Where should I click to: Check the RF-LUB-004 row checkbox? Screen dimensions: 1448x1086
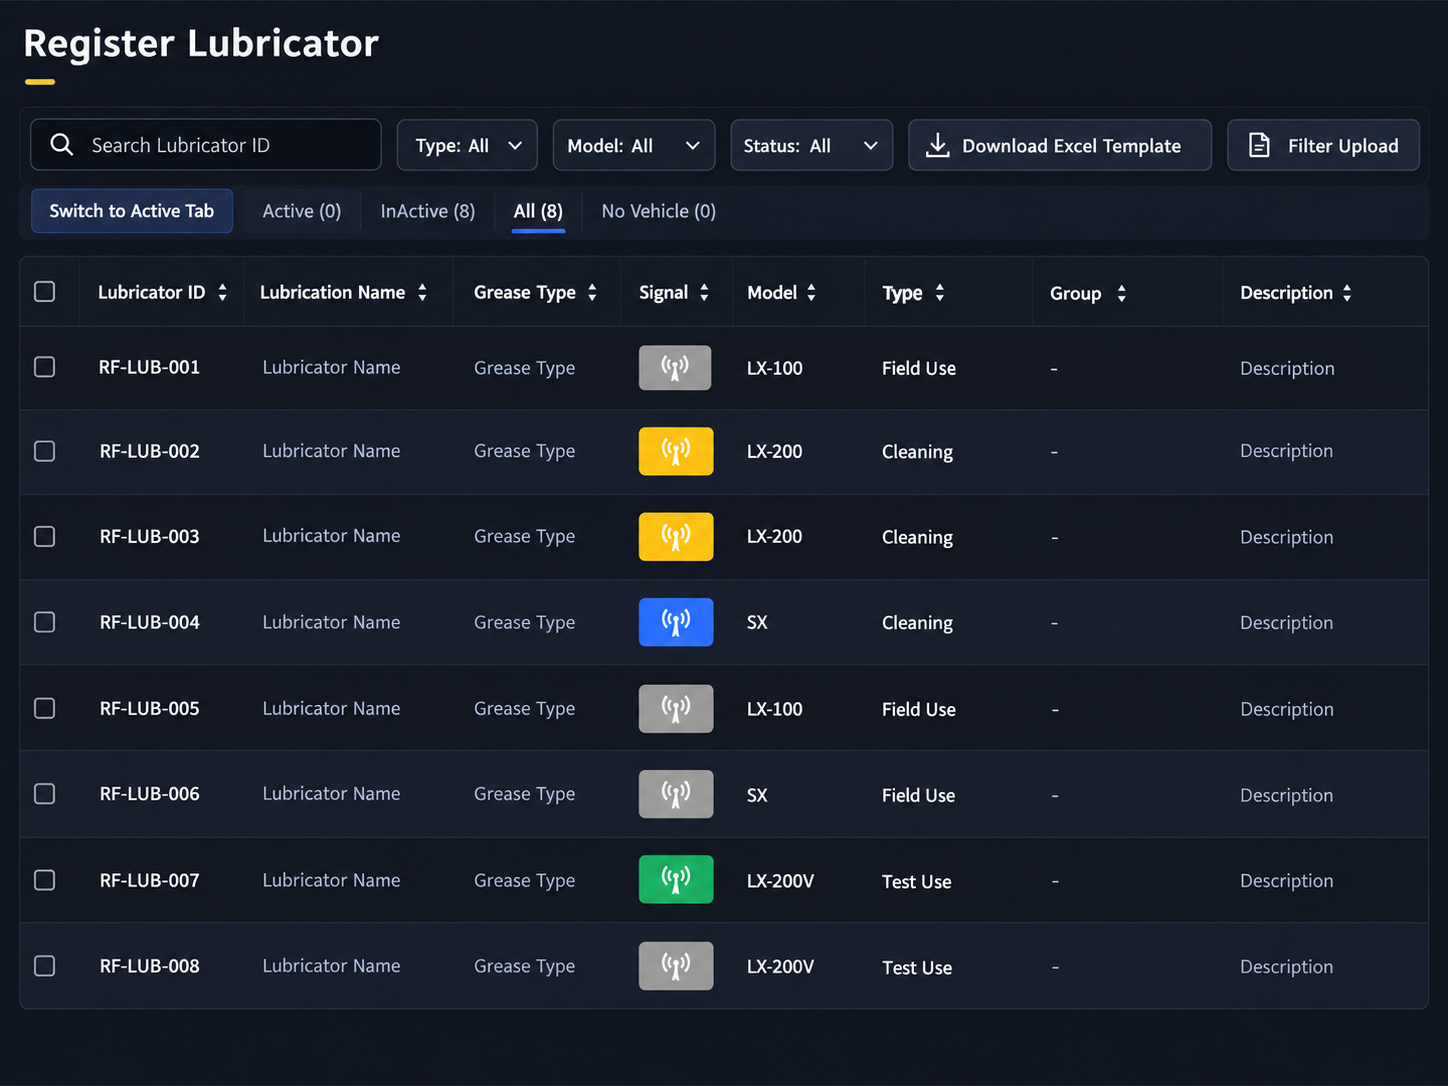coord(45,622)
